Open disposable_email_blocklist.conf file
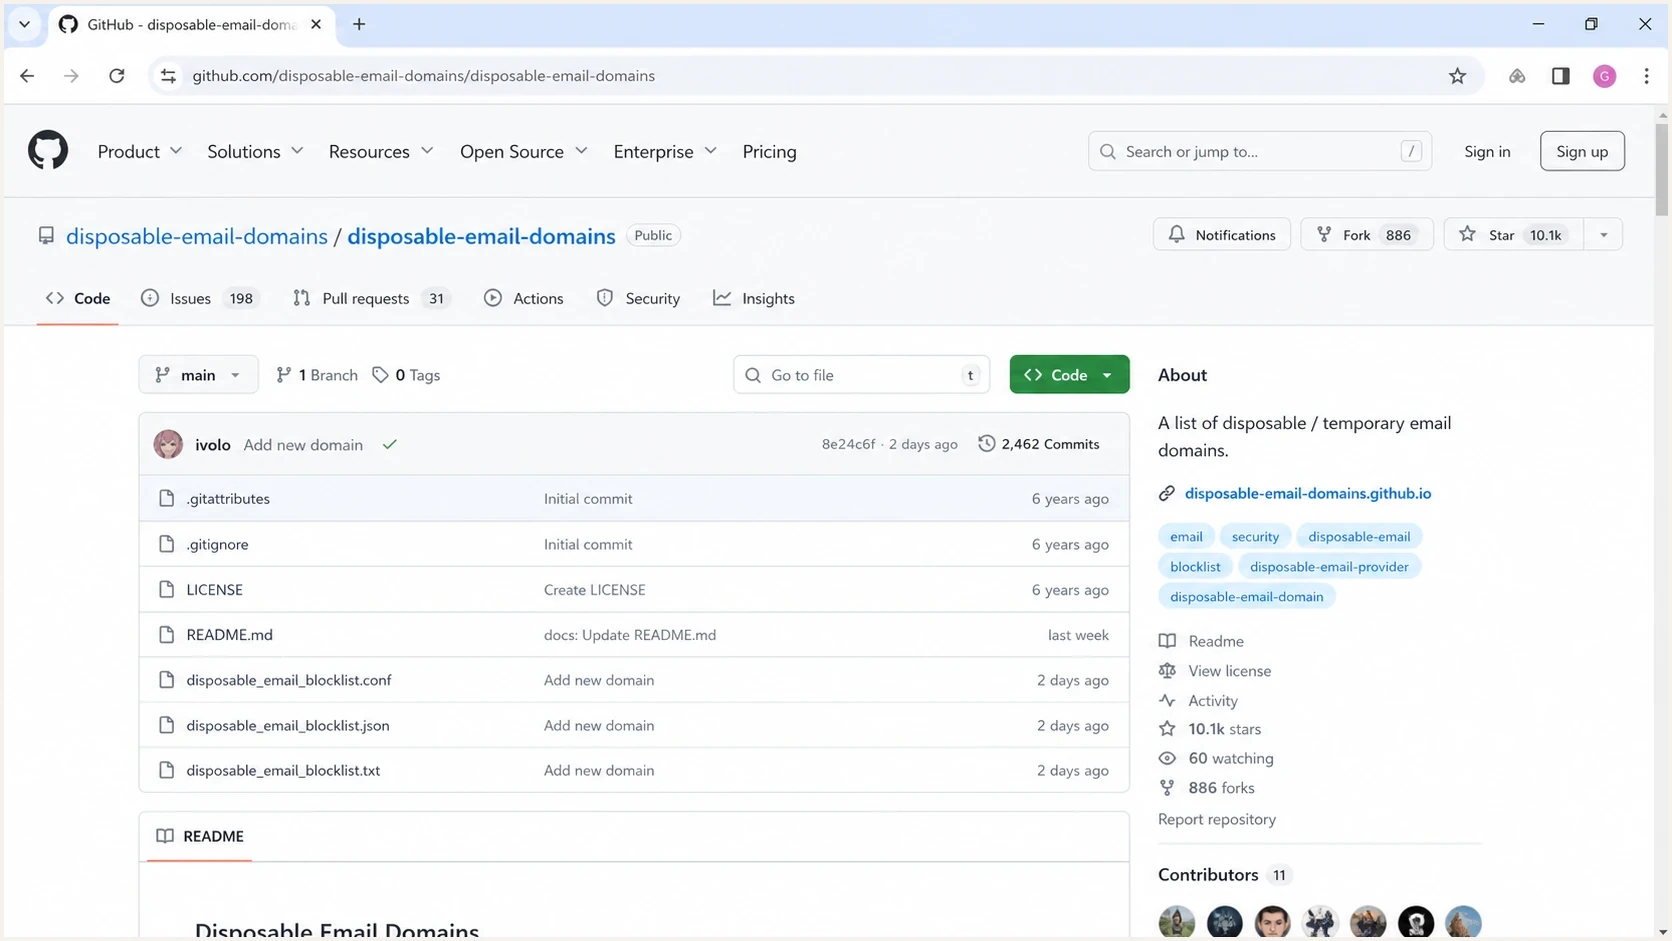Viewport: 1672px width, 941px height. pyautogui.click(x=289, y=680)
